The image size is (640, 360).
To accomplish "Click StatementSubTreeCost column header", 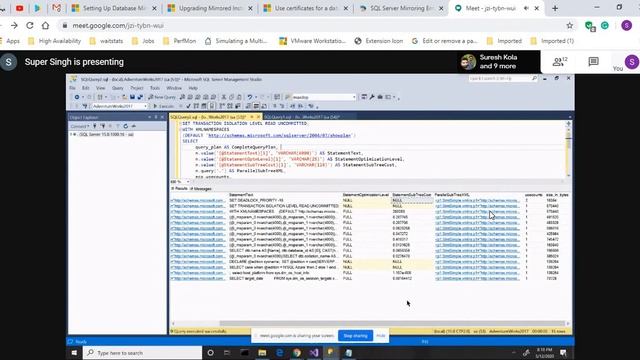I will [x=411, y=195].
